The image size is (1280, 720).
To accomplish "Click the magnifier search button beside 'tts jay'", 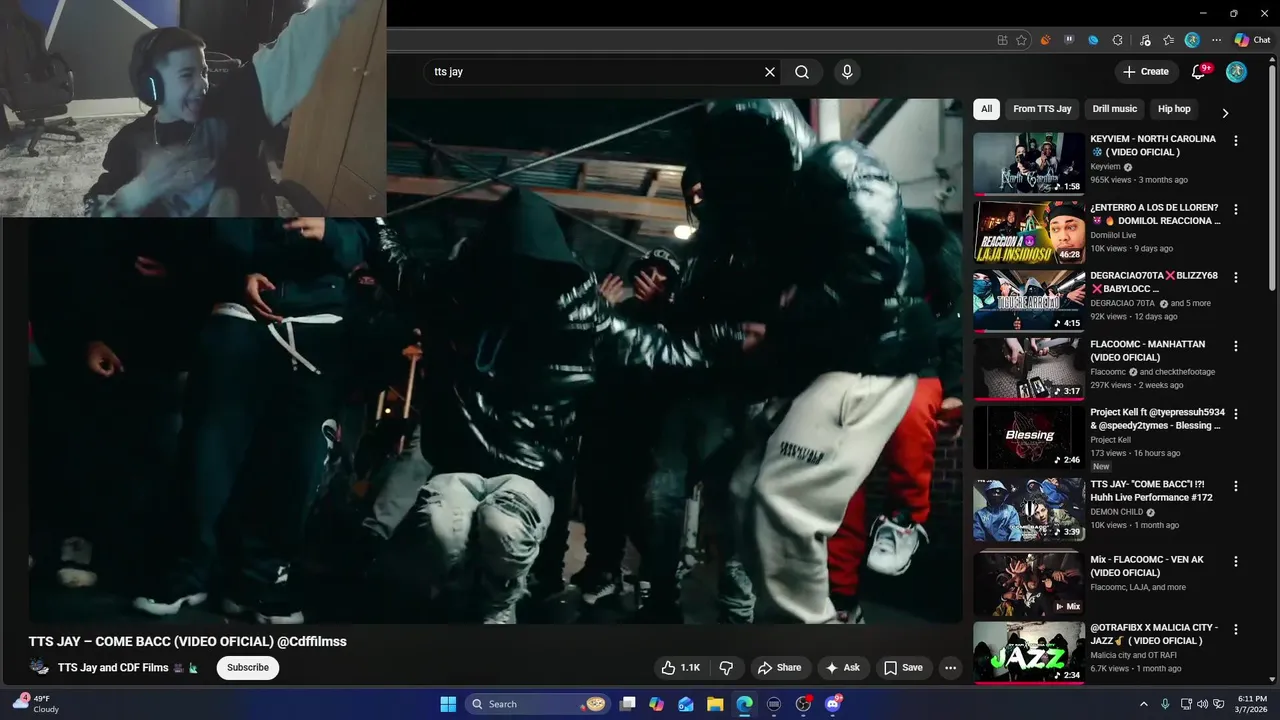I will pos(802,72).
